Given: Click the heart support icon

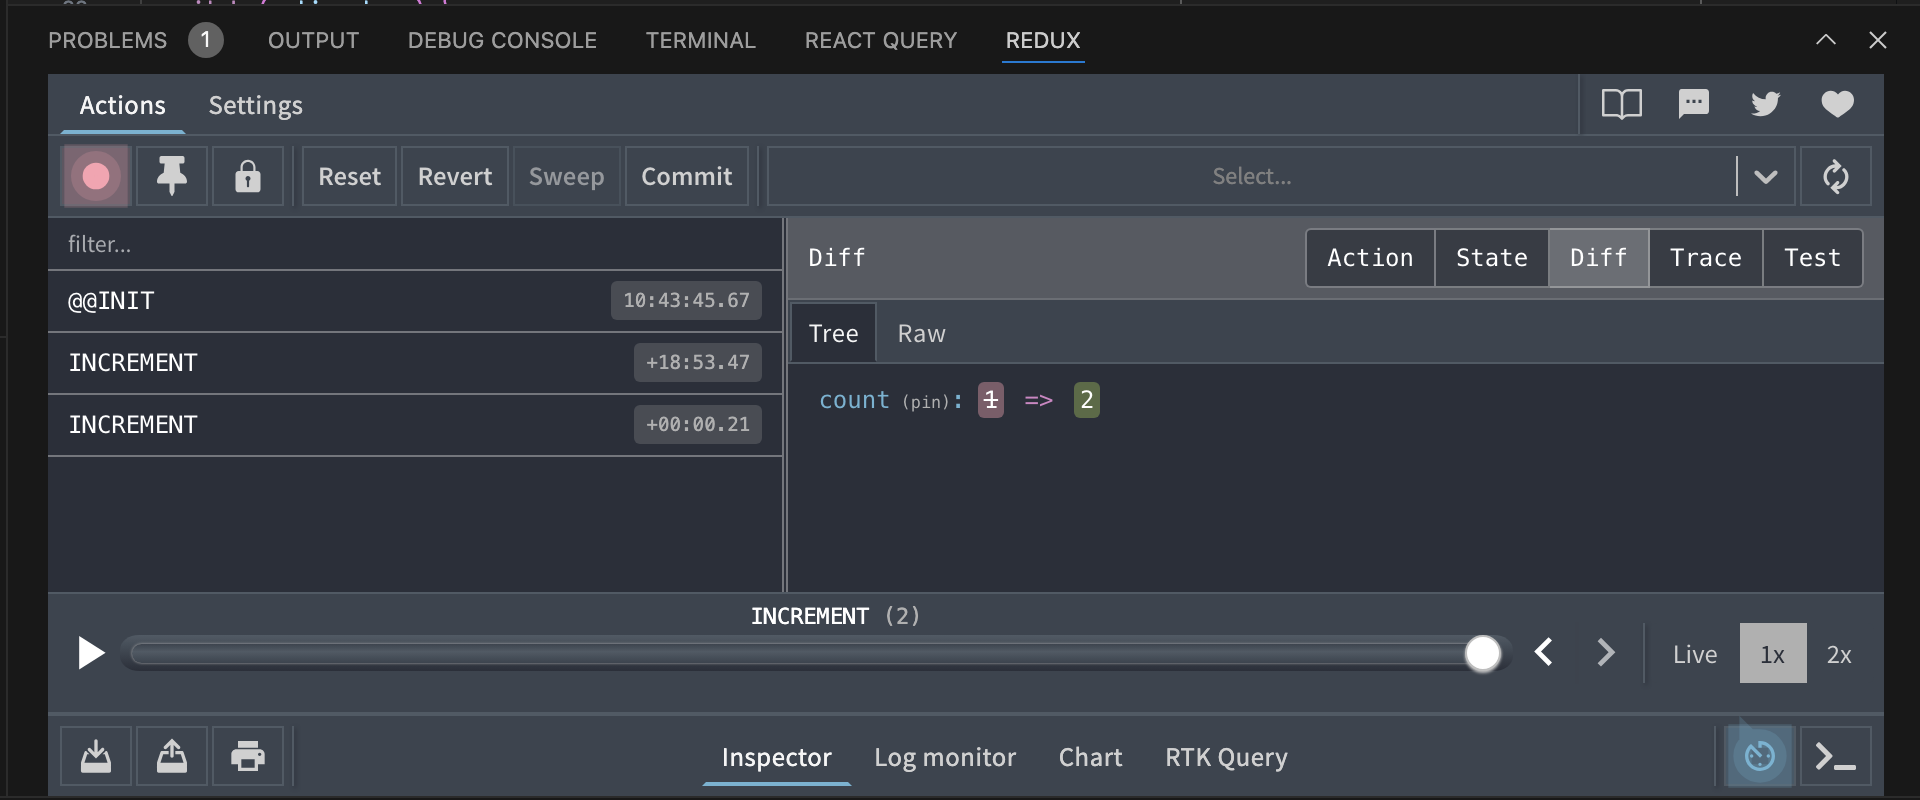Looking at the screenshot, I should click(1837, 104).
